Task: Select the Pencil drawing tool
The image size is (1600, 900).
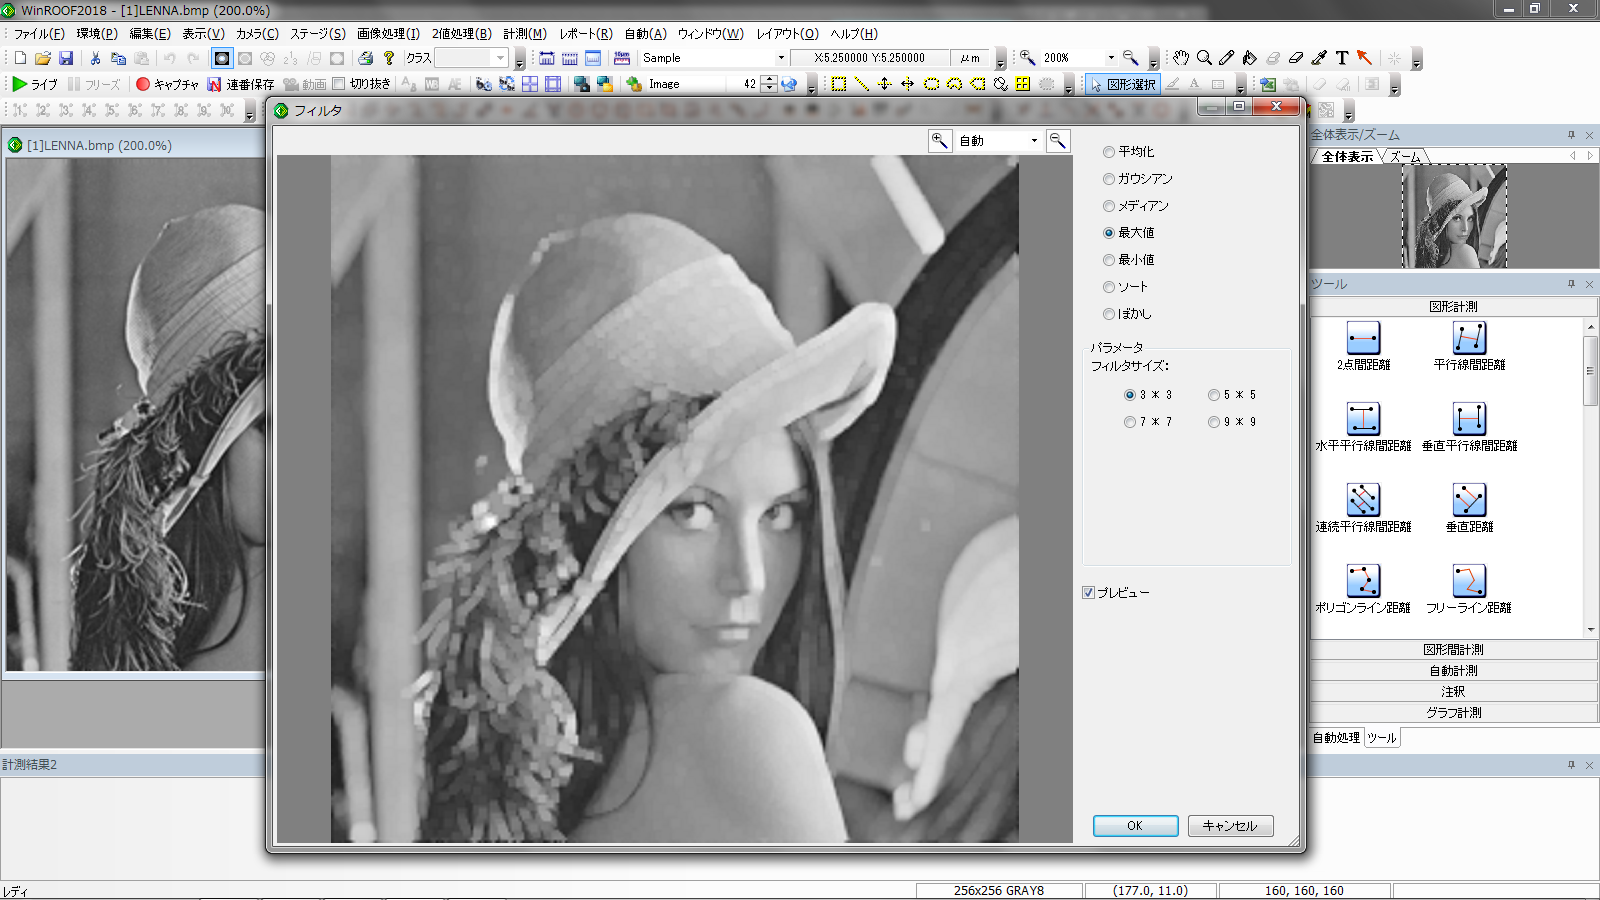Action: click(x=1227, y=58)
